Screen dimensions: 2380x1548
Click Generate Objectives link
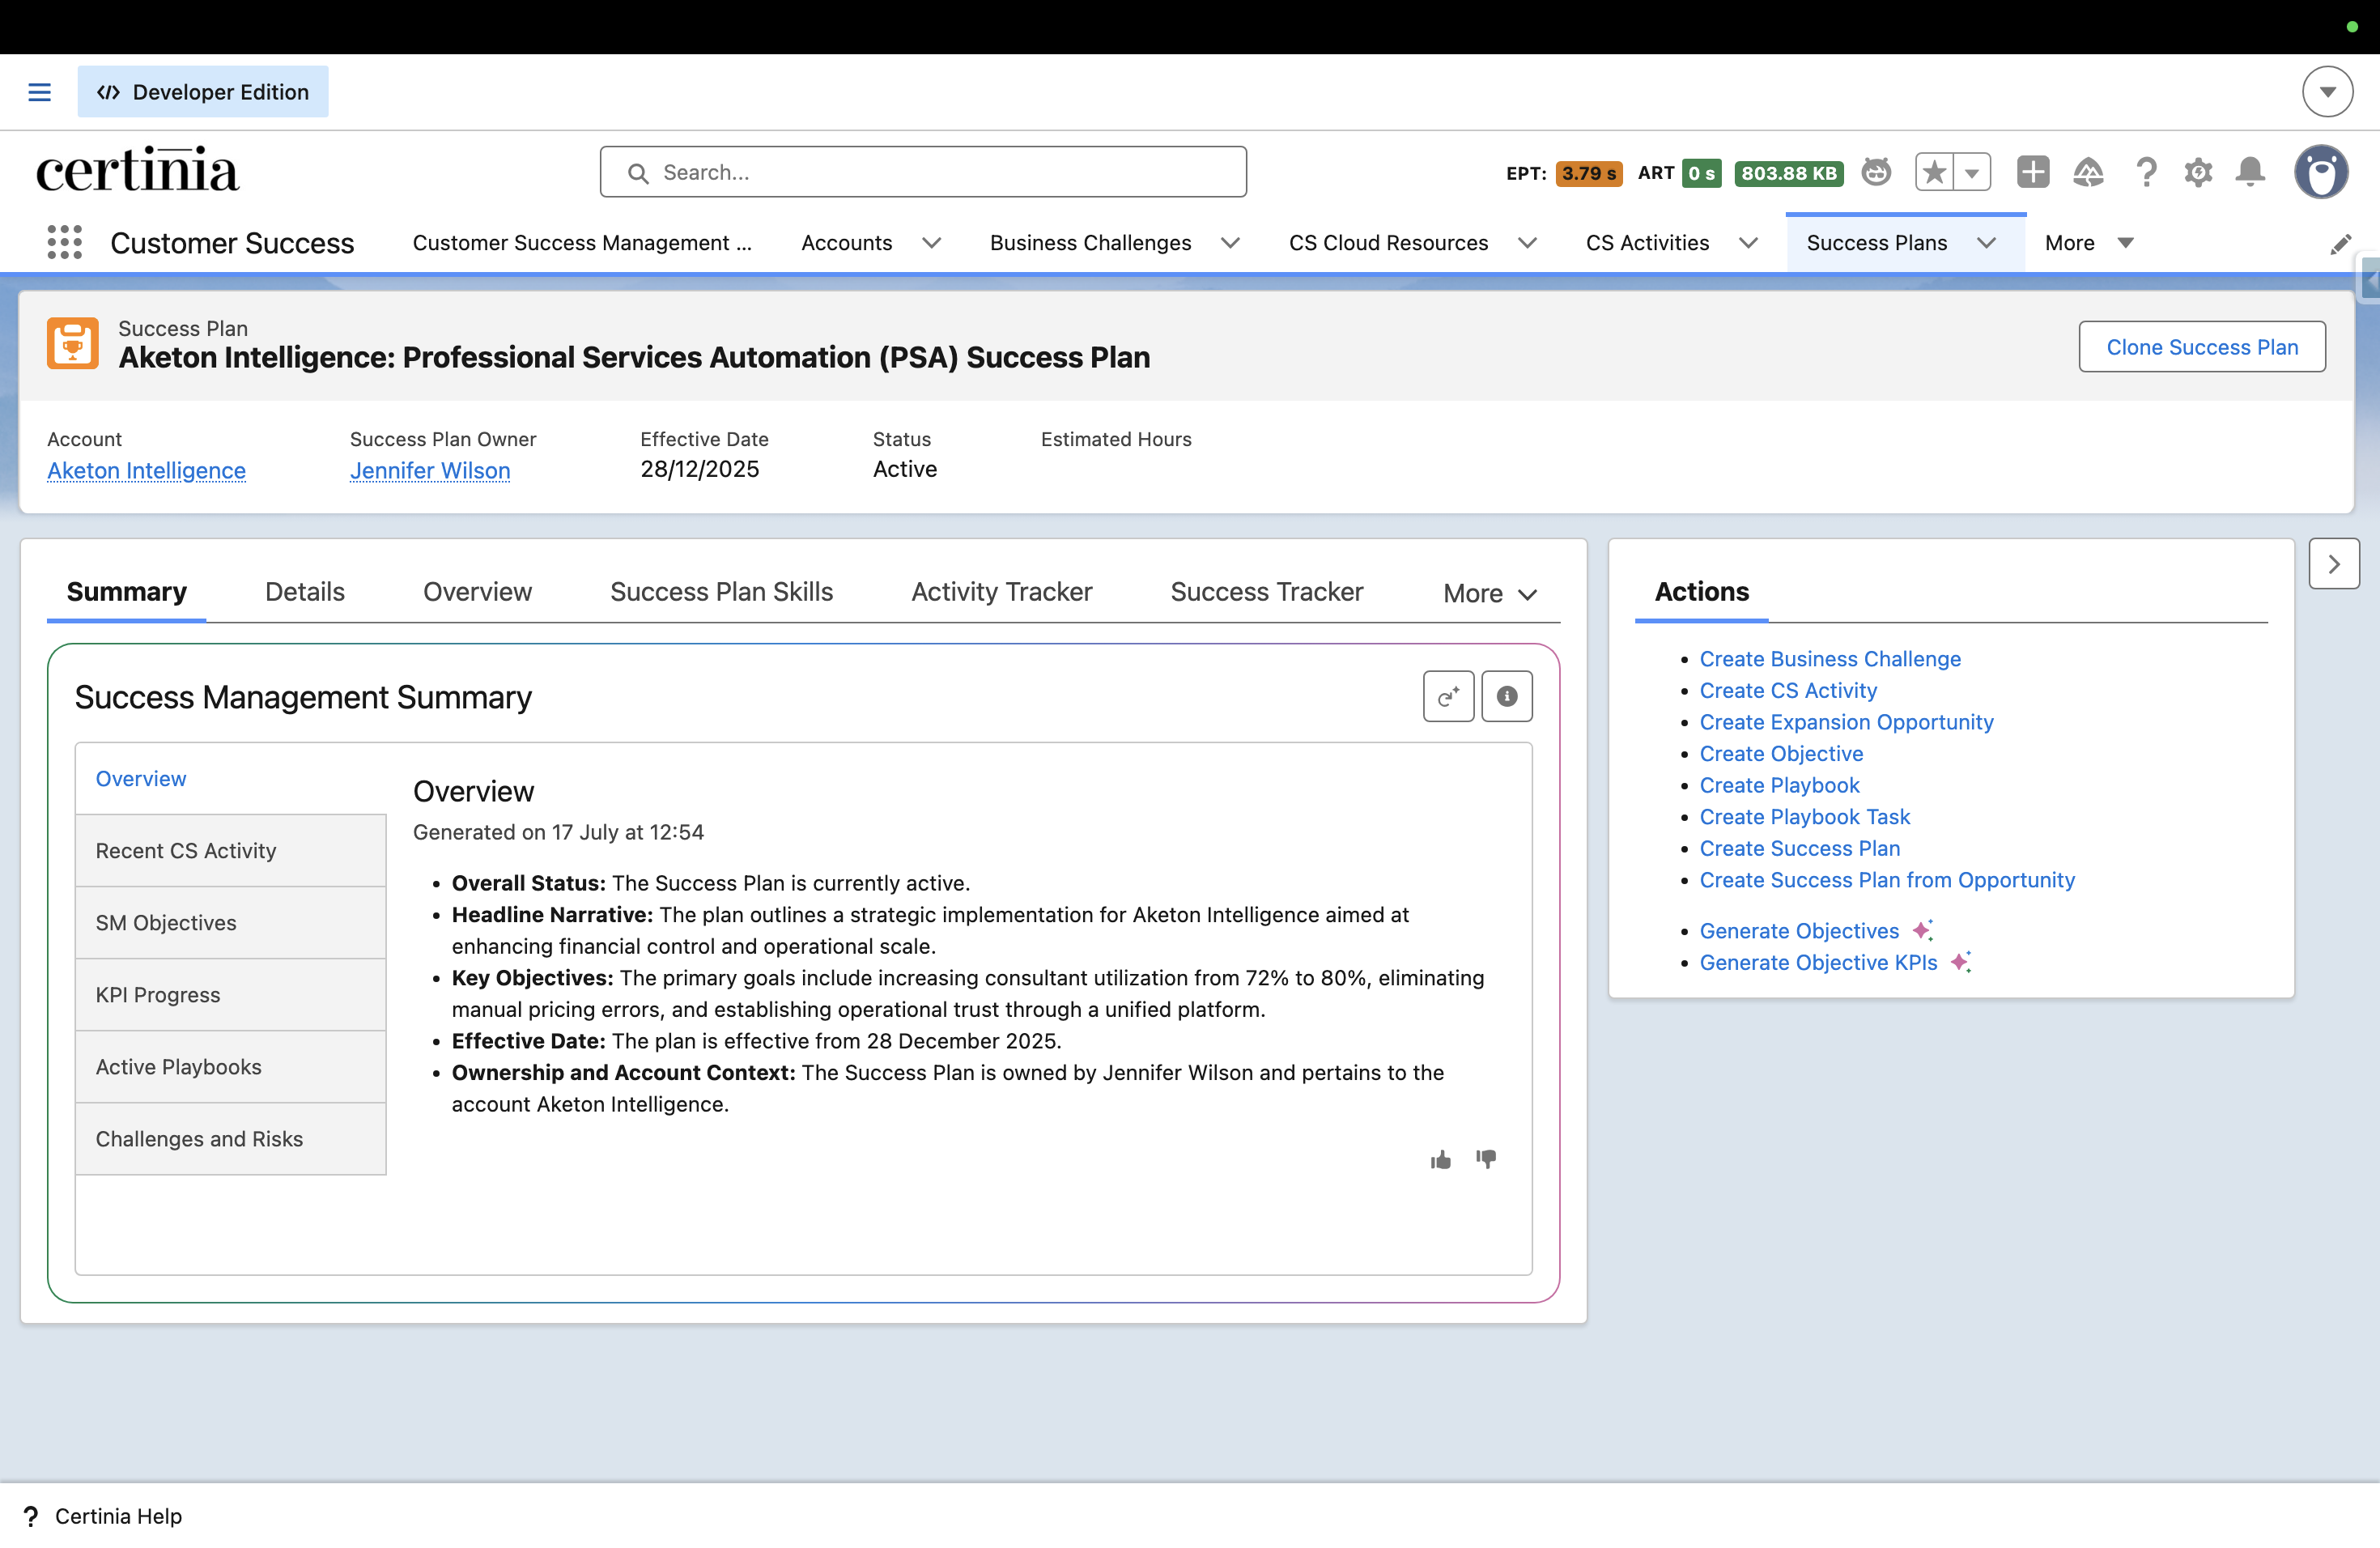tap(1799, 931)
